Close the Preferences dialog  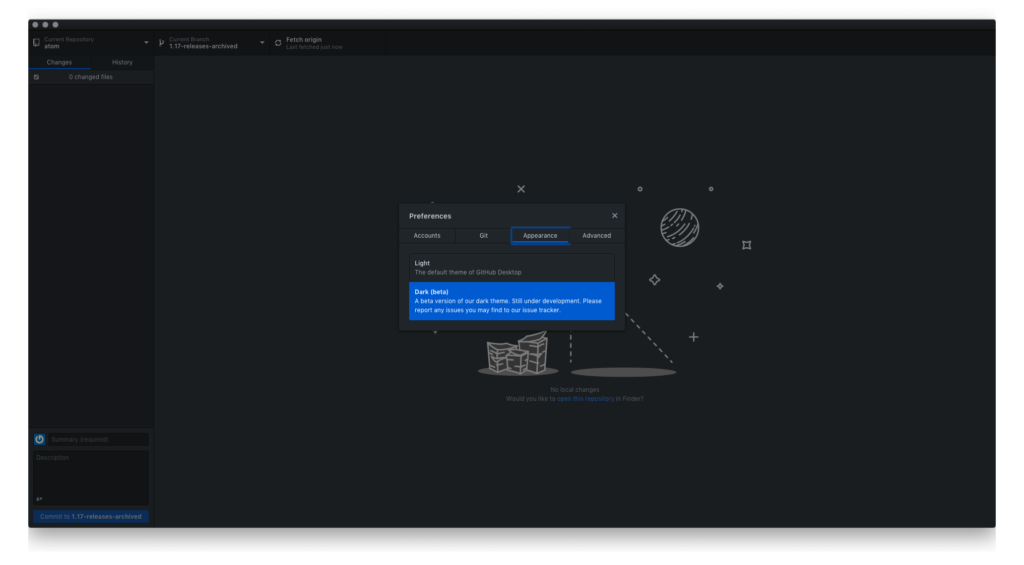click(615, 216)
